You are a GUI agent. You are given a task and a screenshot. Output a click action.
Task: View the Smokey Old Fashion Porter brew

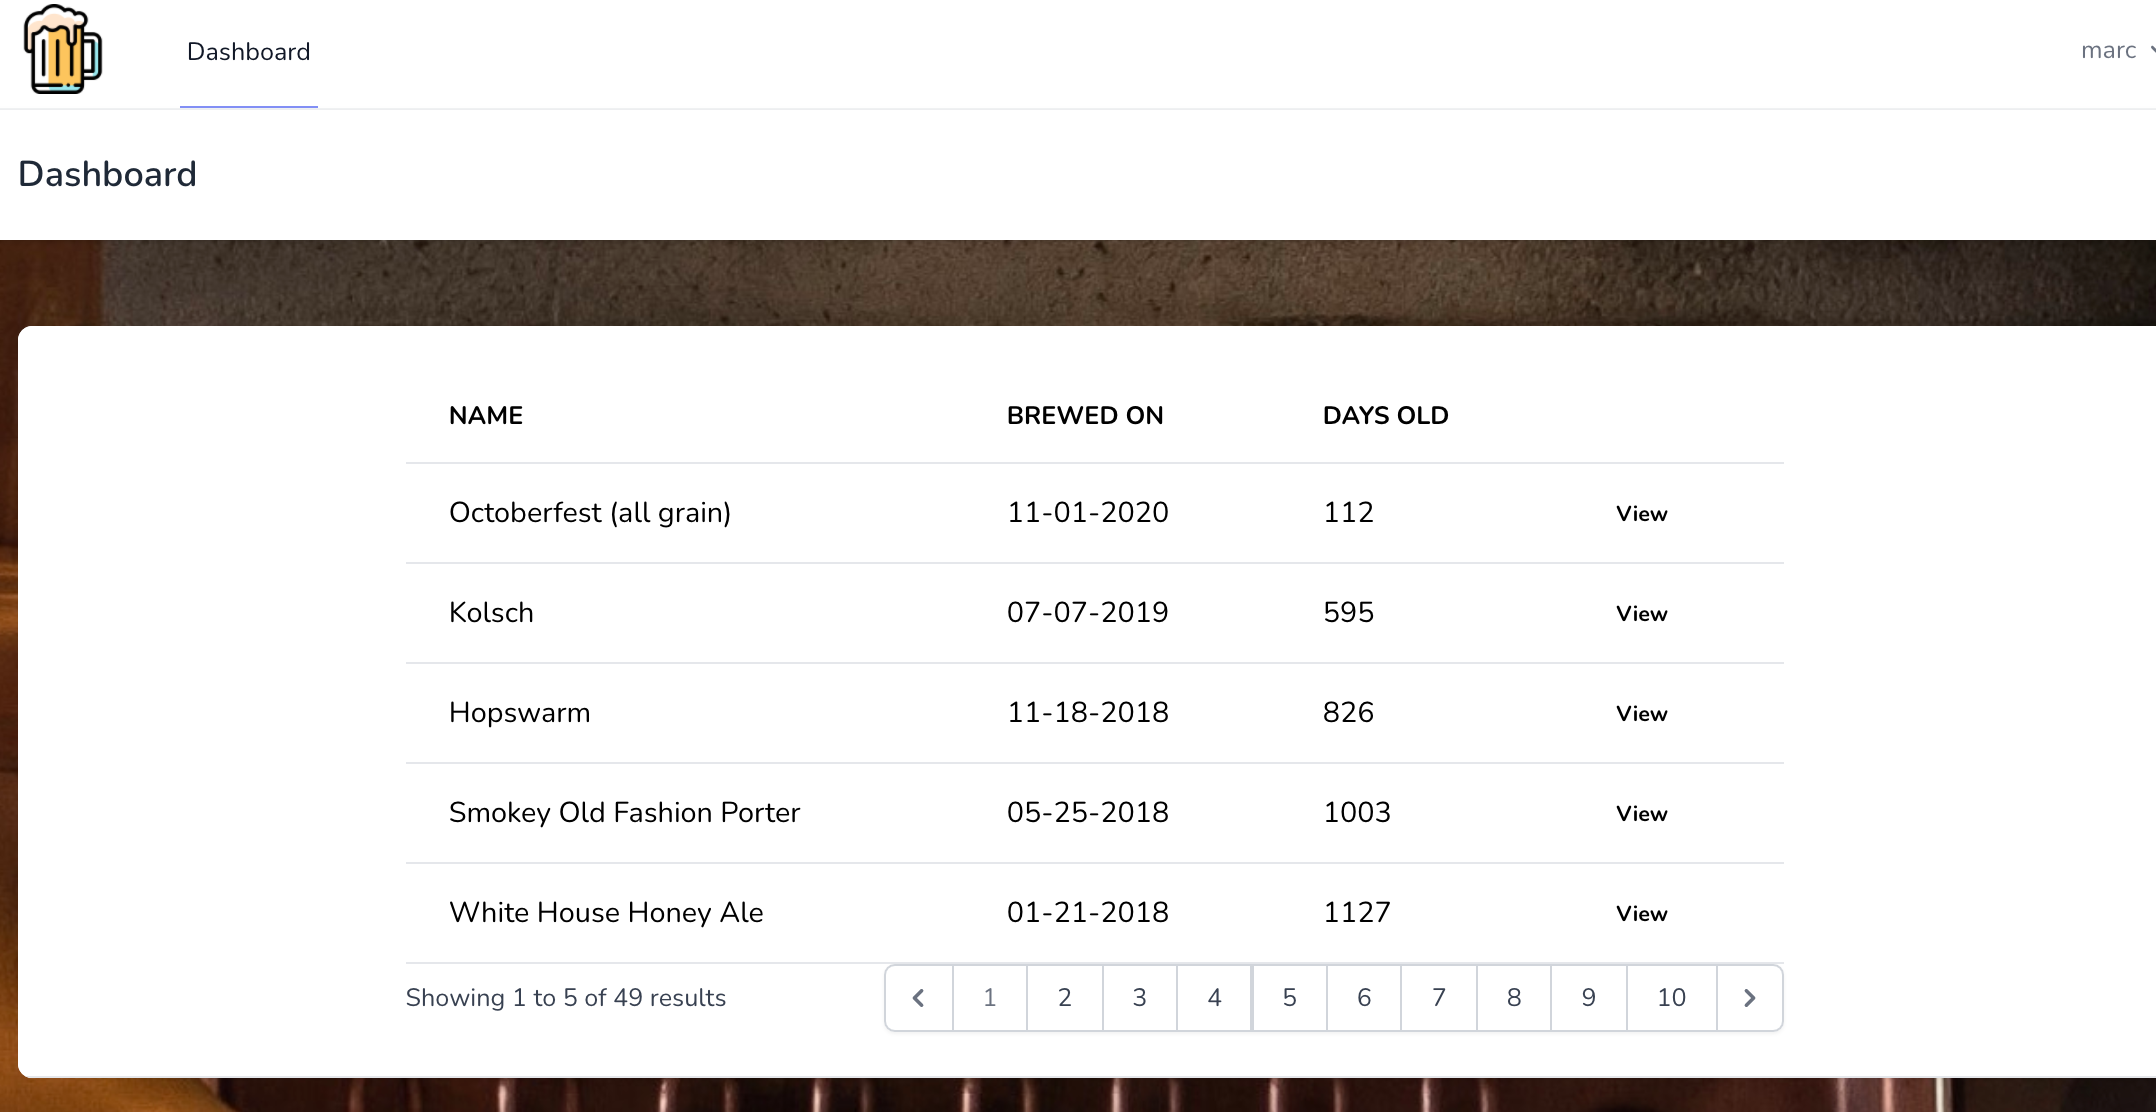pyautogui.click(x=1641, y=813)
